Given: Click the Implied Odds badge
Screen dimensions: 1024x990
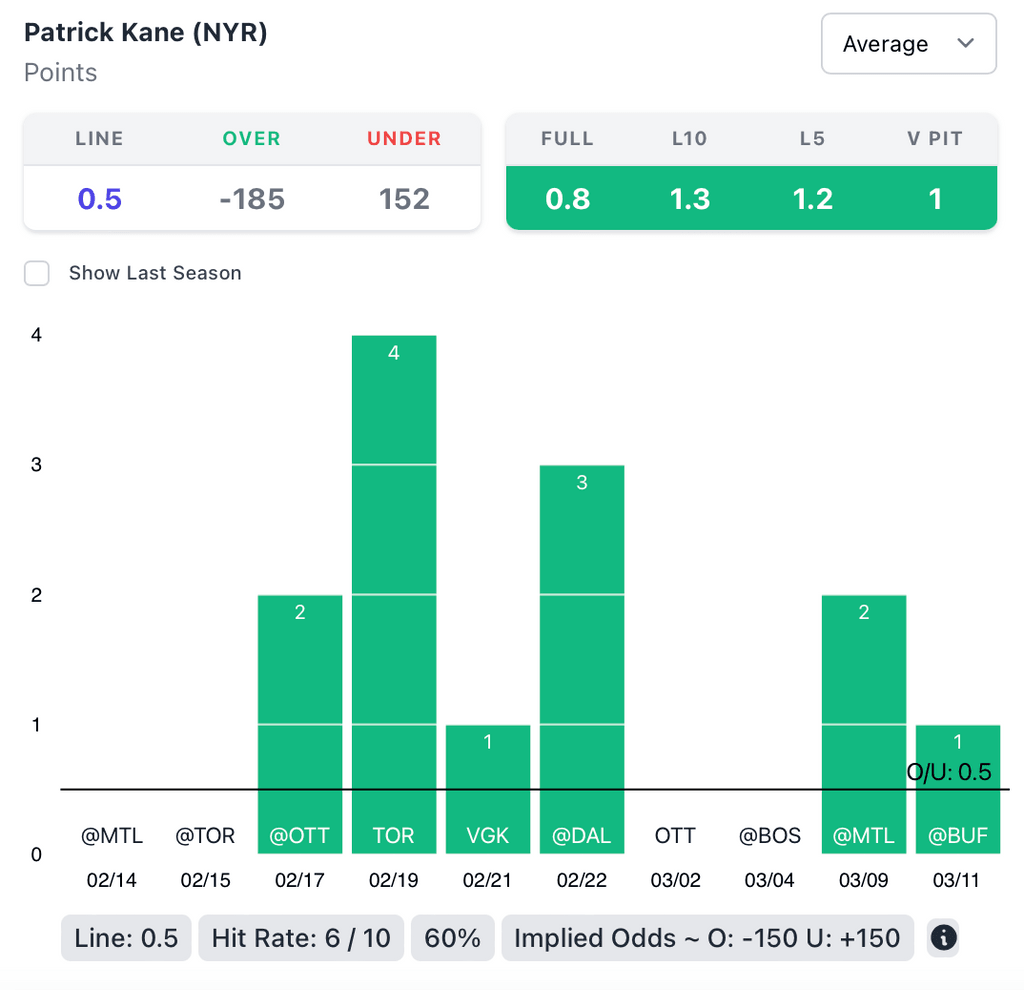Looking at the screenshot, I should [x=707, y=938].
